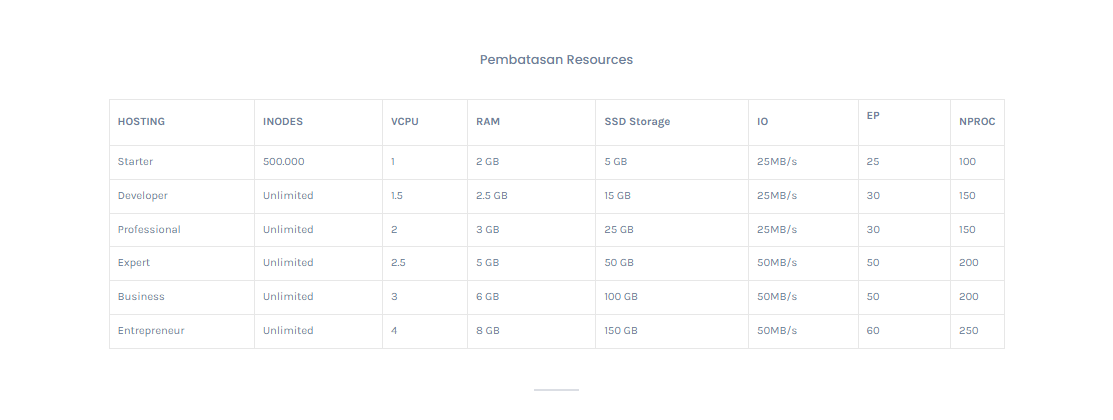Image resolution: width=1113 pixels, height=420 pixels.
Task: Click the 500.000 inodes value
Action: pos(284,162)
